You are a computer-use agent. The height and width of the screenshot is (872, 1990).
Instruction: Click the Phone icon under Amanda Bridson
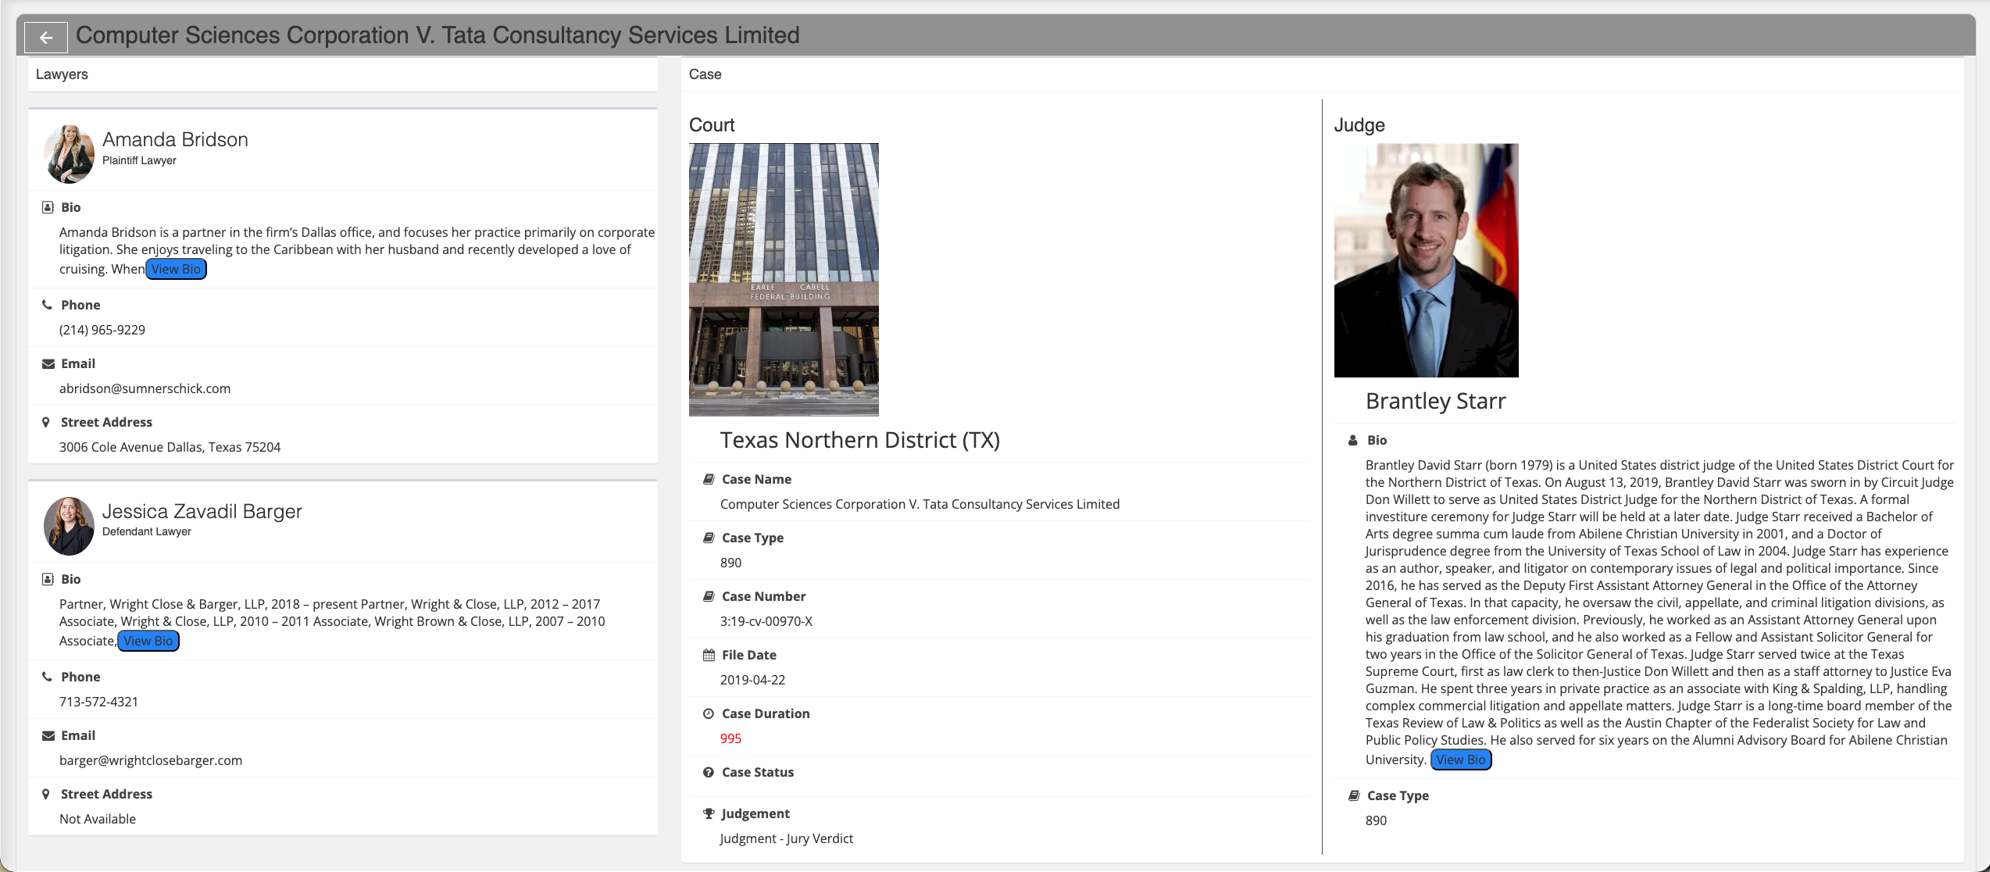coord(47,305)
